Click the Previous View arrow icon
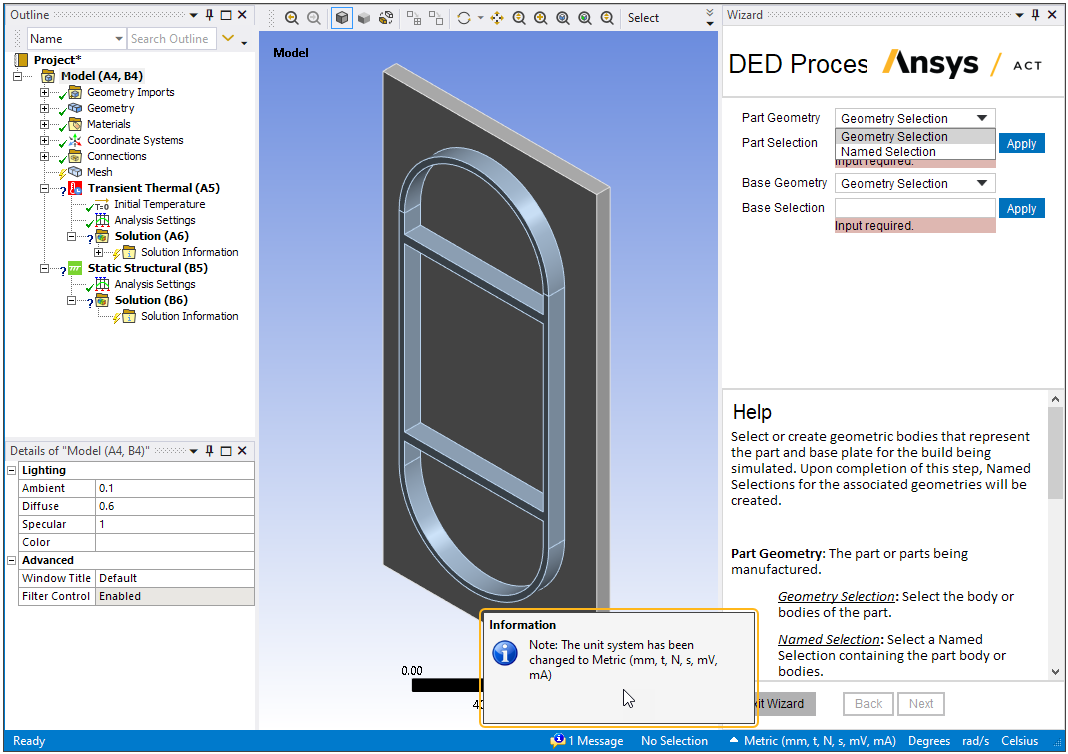 tap(293, 17)
